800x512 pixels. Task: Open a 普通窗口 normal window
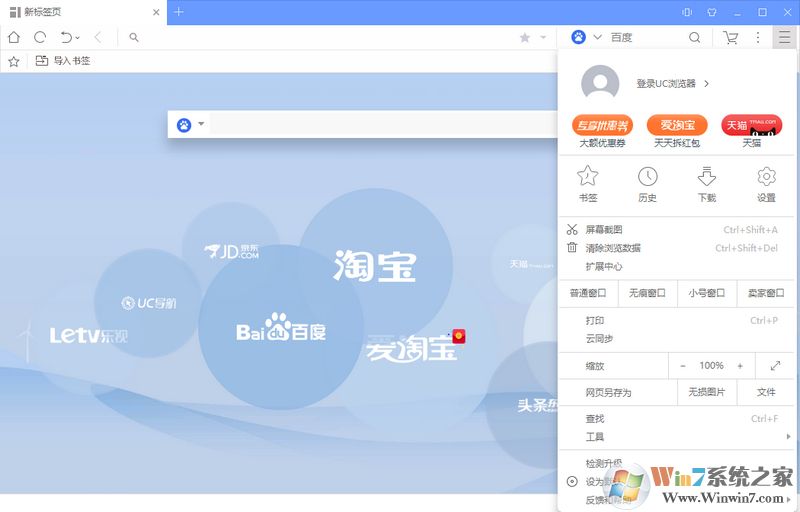588,293
